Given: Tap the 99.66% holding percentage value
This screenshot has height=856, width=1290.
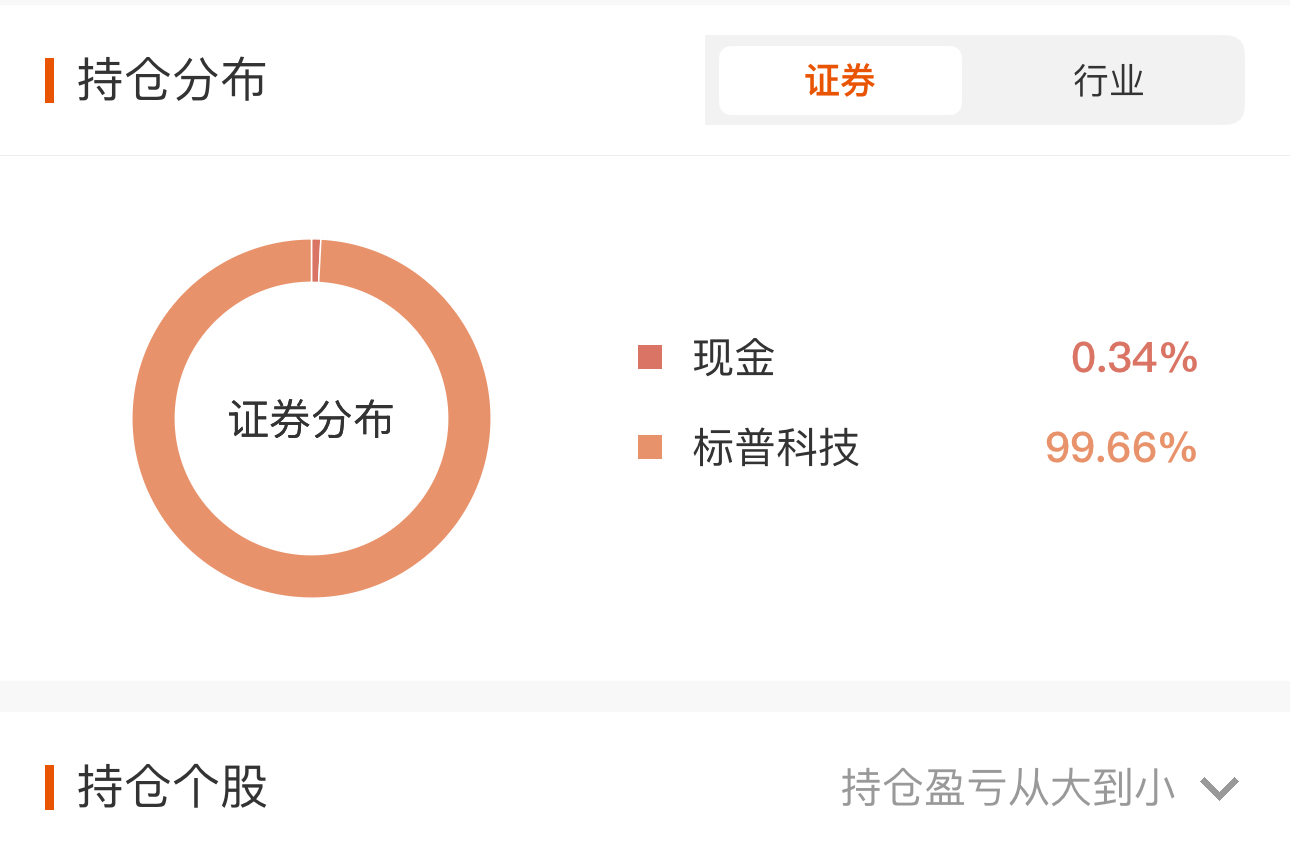Looking at the screenshot, I should point(1121,447).
